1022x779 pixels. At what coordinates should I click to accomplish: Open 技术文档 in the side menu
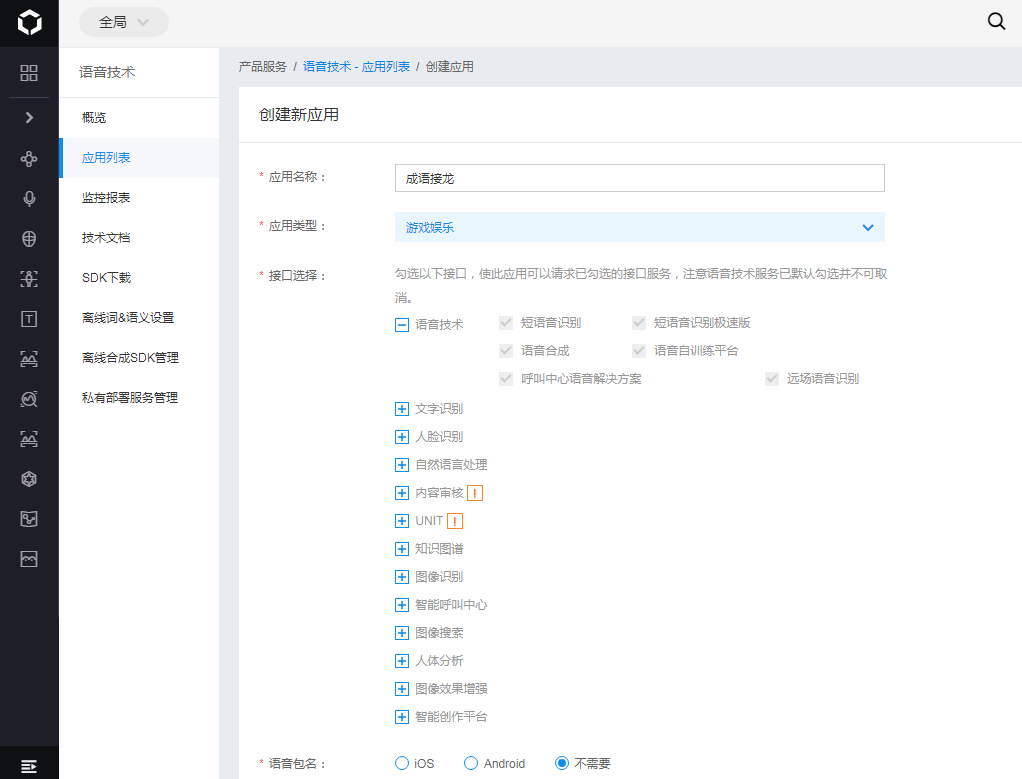[x=139, y=238]
